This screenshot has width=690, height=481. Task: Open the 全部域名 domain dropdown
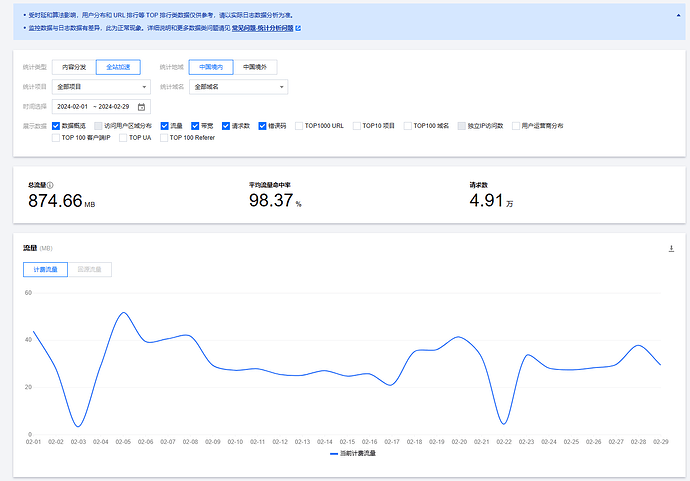click(239, 87)
